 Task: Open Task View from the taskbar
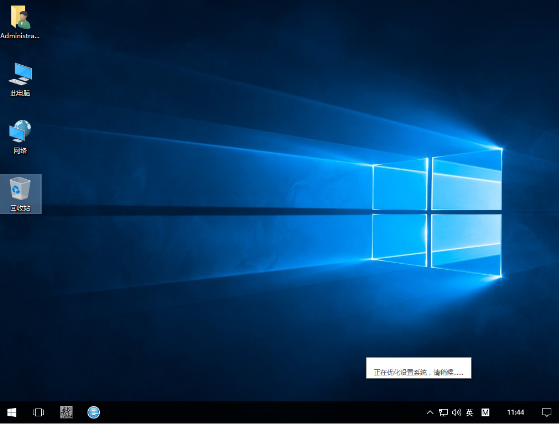coord(39,413)
